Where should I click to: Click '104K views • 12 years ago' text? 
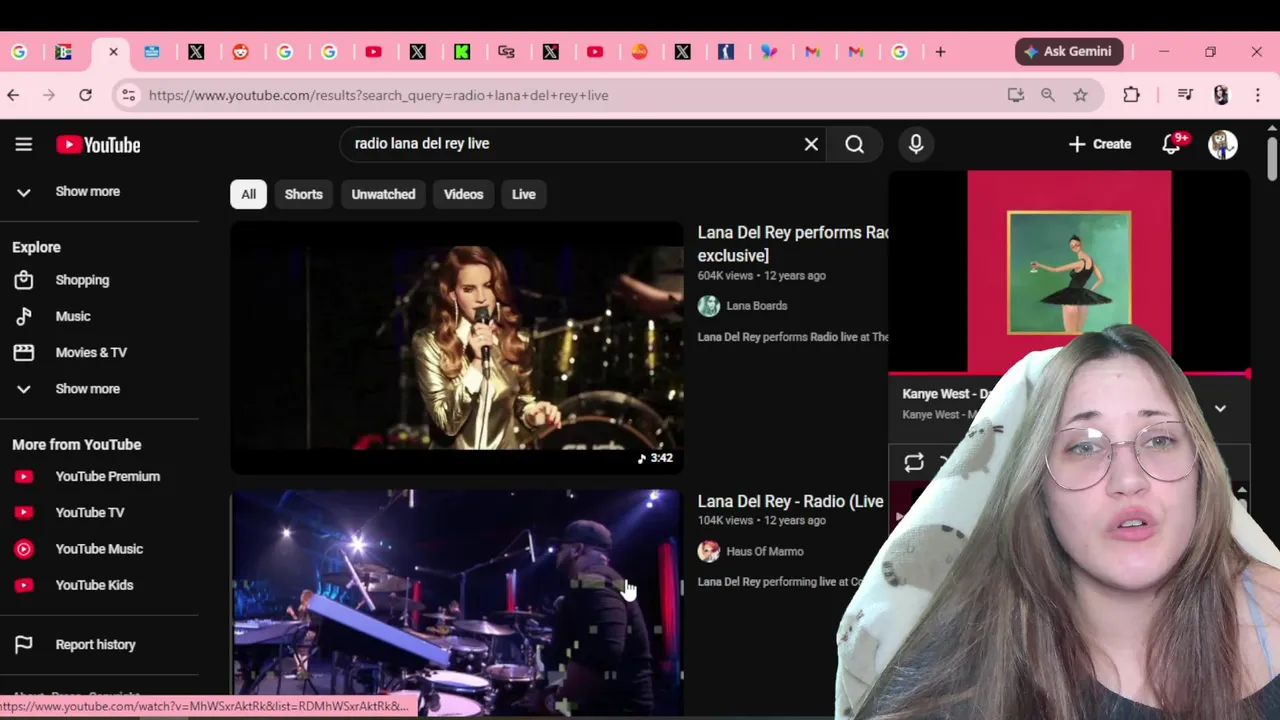pyautogui.click(x=762, y=520)
